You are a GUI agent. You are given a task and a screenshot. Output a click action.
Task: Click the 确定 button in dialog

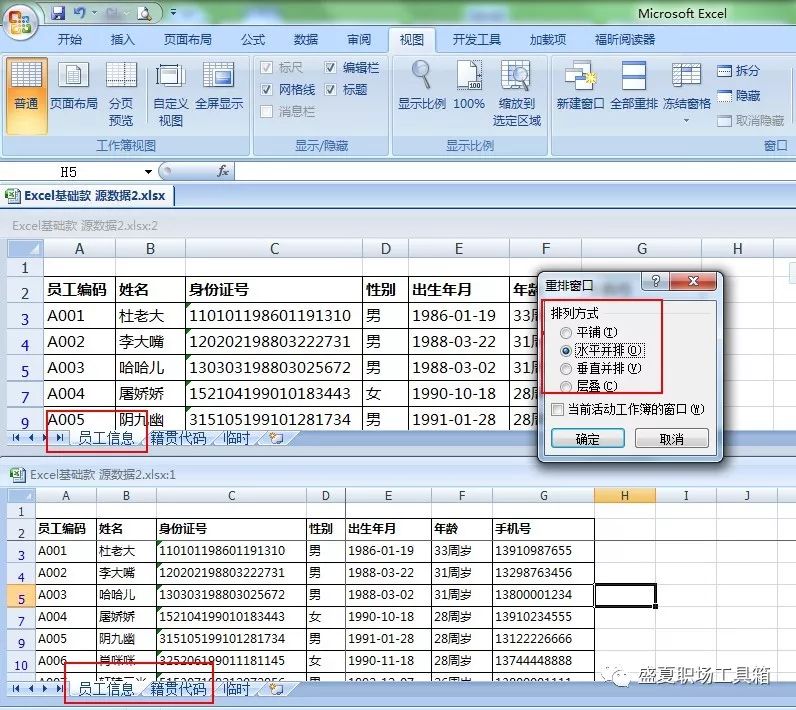(587, 438)
